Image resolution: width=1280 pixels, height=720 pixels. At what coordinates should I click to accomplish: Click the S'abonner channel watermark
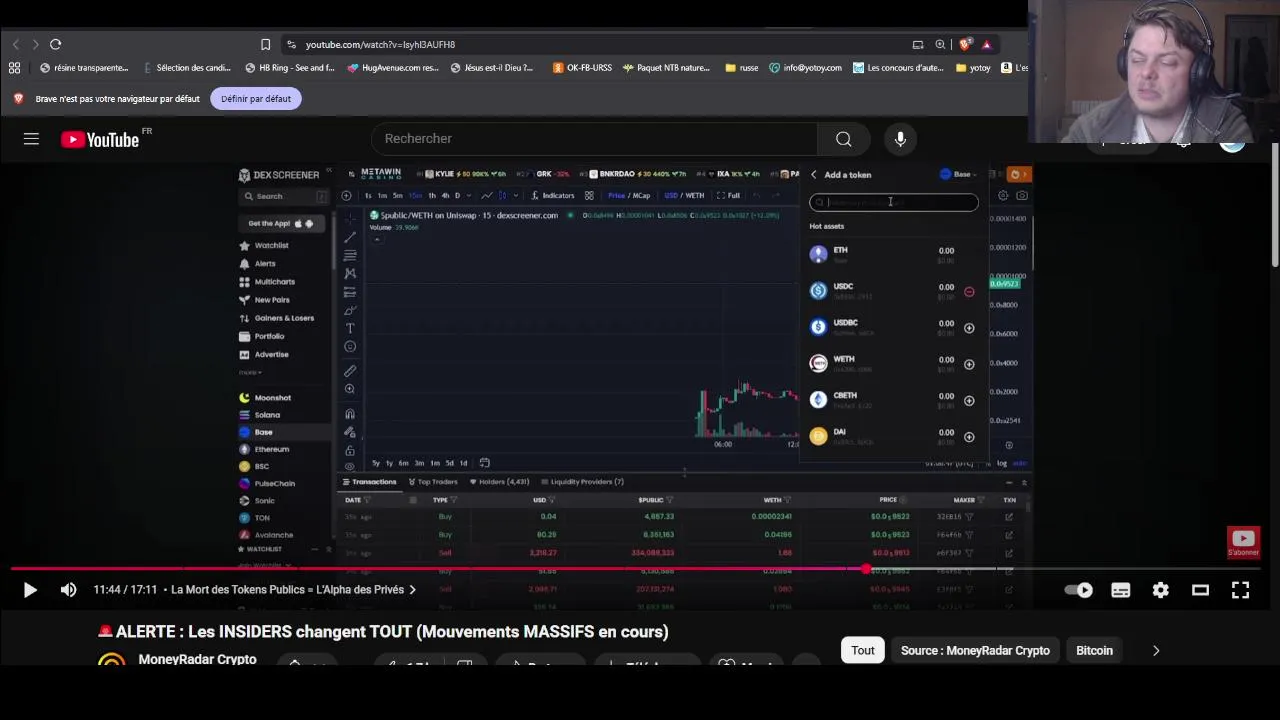click(x=1243, y=542)
